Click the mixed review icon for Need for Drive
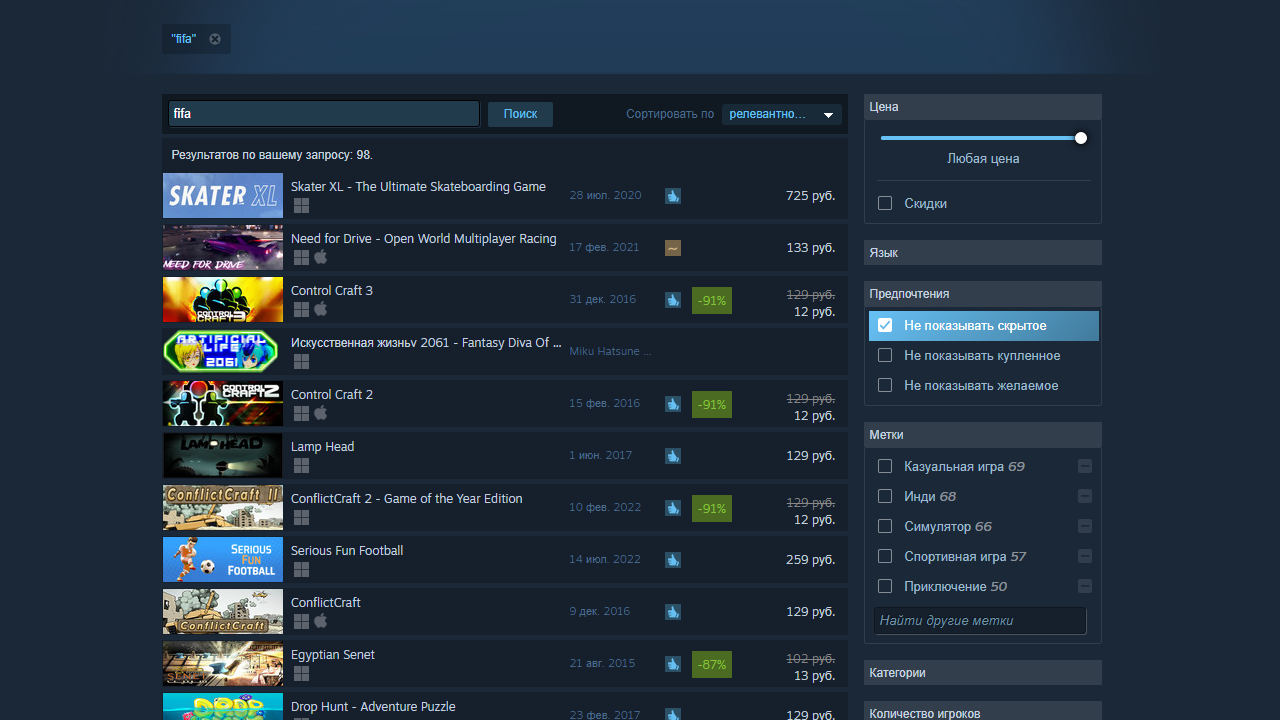Image resolution: width=1280 pixels, height=720 pixels. (x=673, y=248)
